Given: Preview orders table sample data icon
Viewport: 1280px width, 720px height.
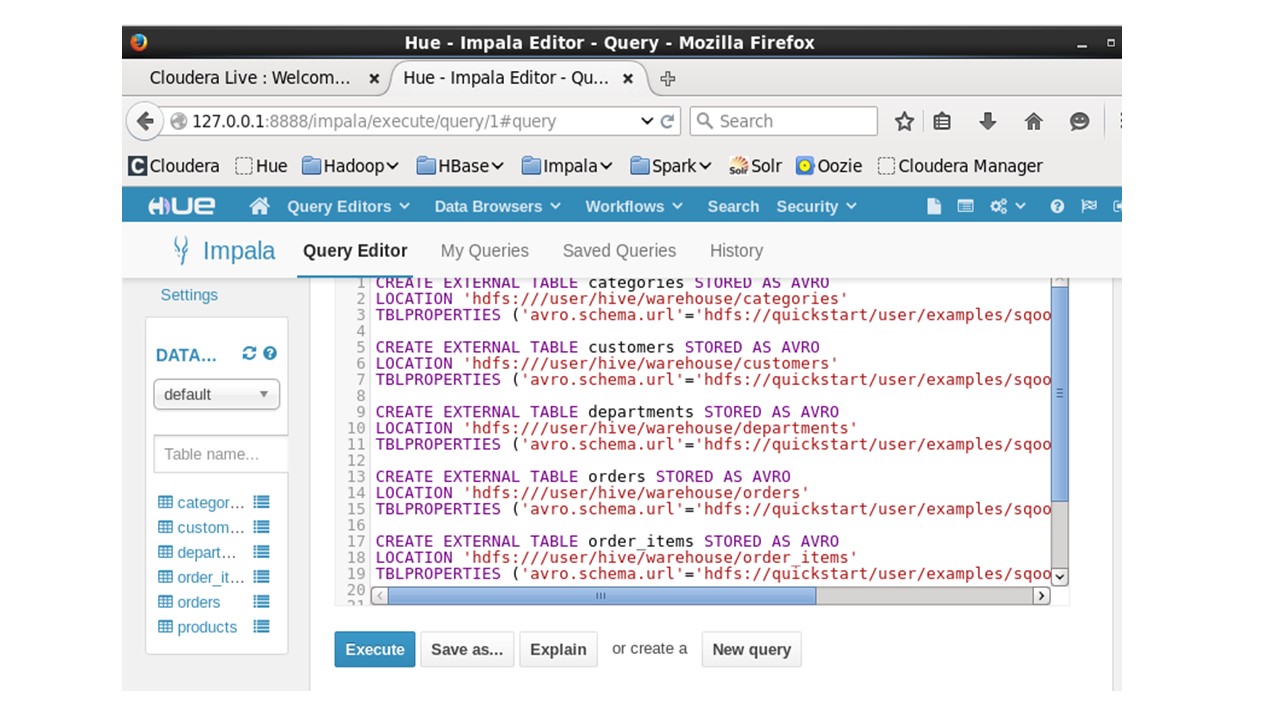Looking at the screenshot, I should [261, 602].
